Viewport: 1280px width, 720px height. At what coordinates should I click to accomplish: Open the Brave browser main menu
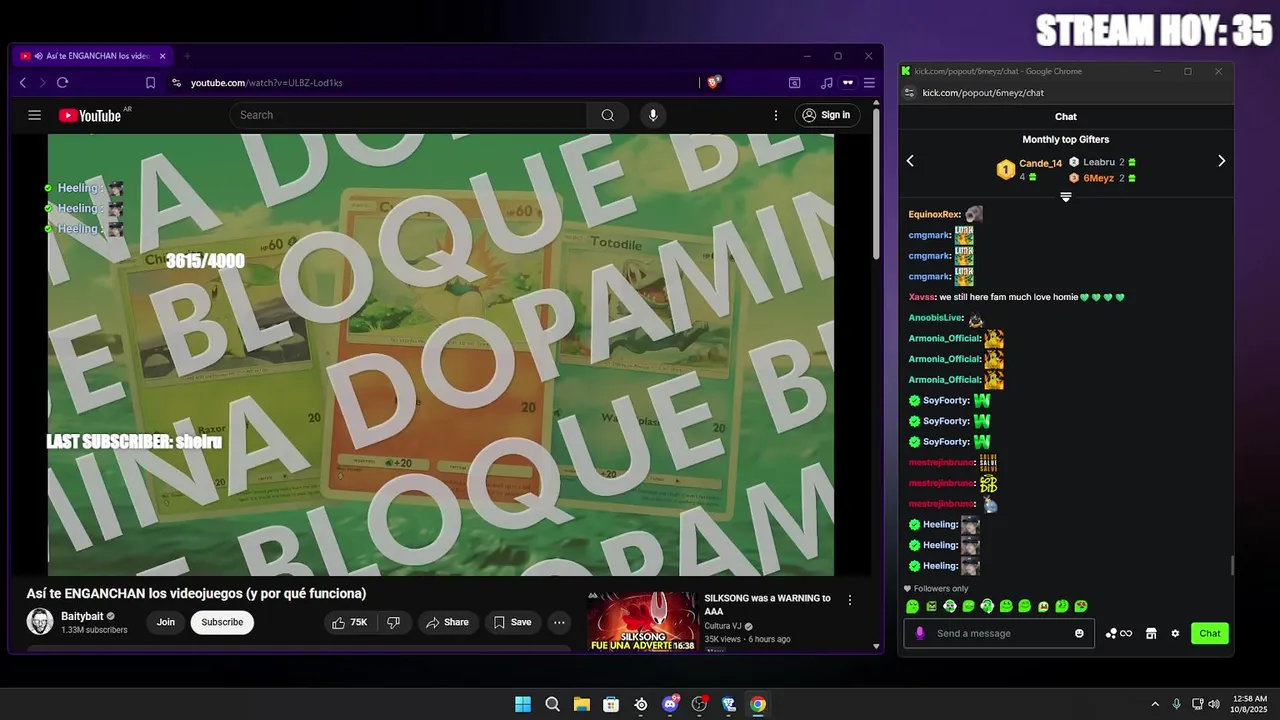tap(869, 83)
